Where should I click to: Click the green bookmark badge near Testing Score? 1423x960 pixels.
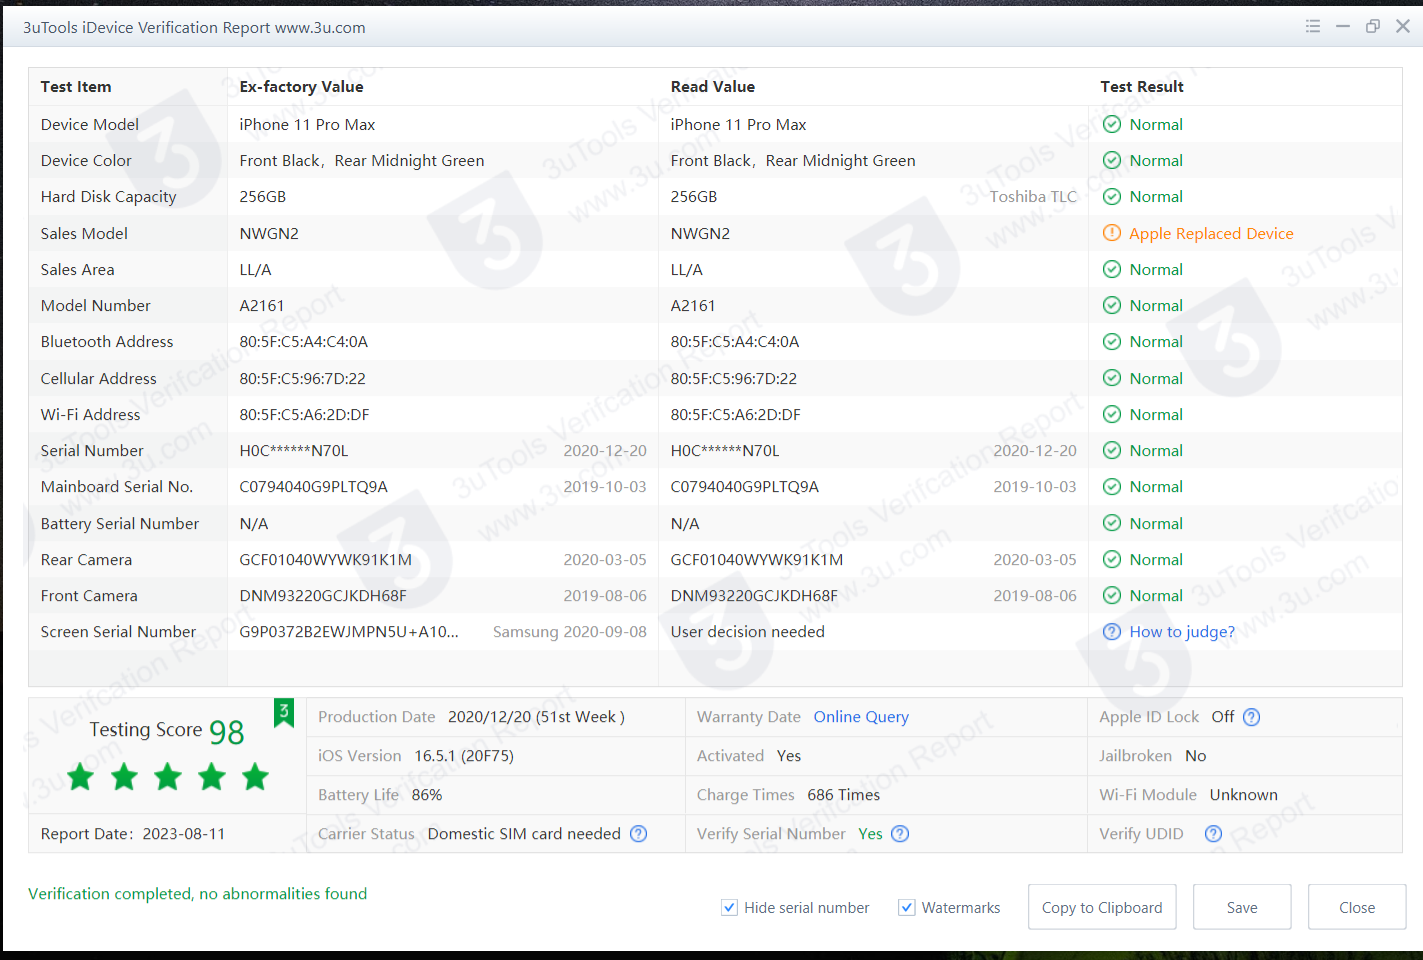284,712
